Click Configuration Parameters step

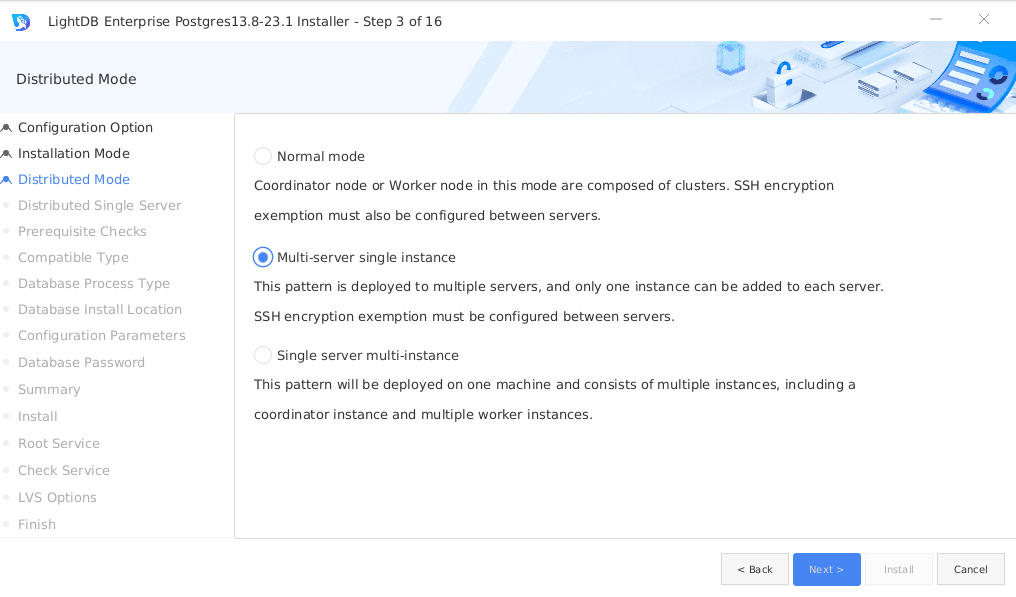coord(102,335)
